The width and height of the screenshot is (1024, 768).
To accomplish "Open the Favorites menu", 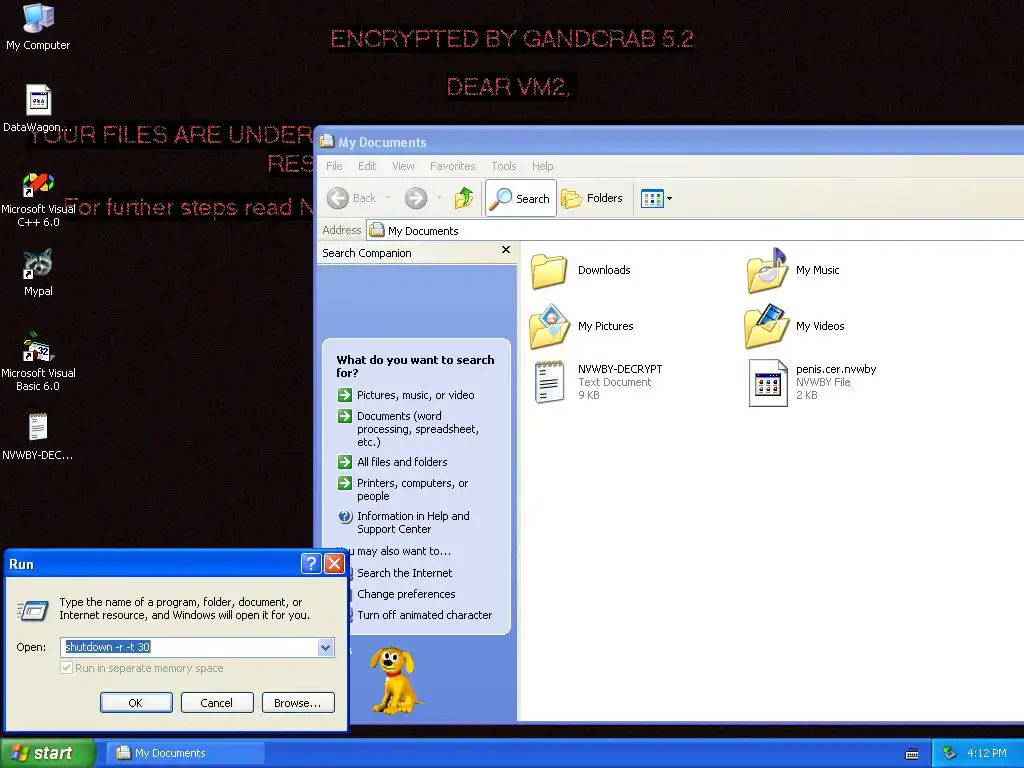I will coord(453,166).
